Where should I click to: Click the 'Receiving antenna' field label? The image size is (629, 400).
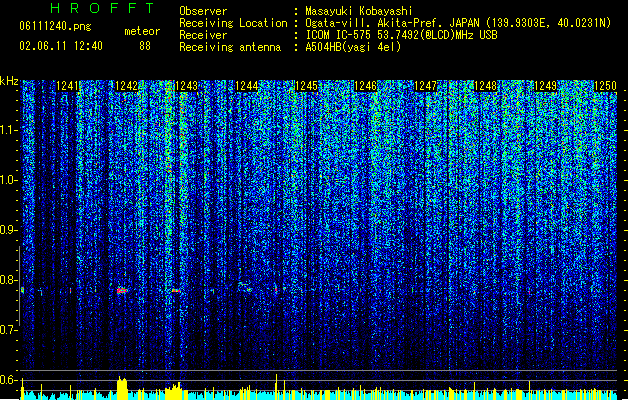pos(230,47)
